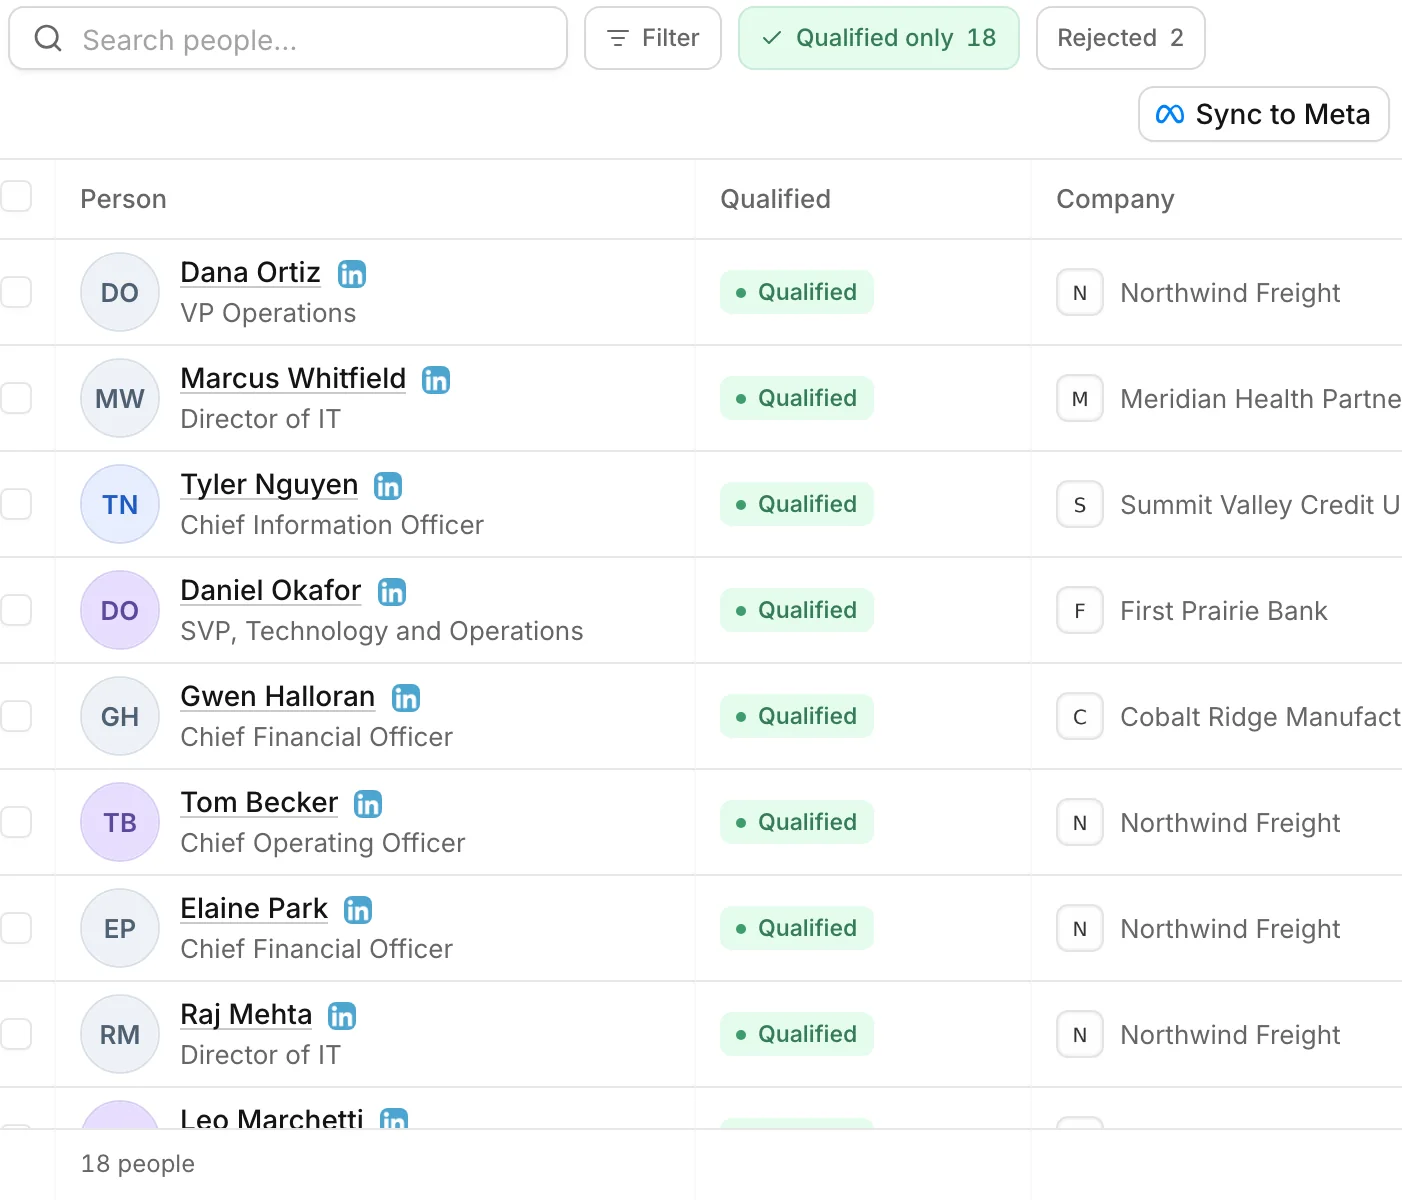Click the N company logo beside Dana Ortiz

[x=1080, y=292]
